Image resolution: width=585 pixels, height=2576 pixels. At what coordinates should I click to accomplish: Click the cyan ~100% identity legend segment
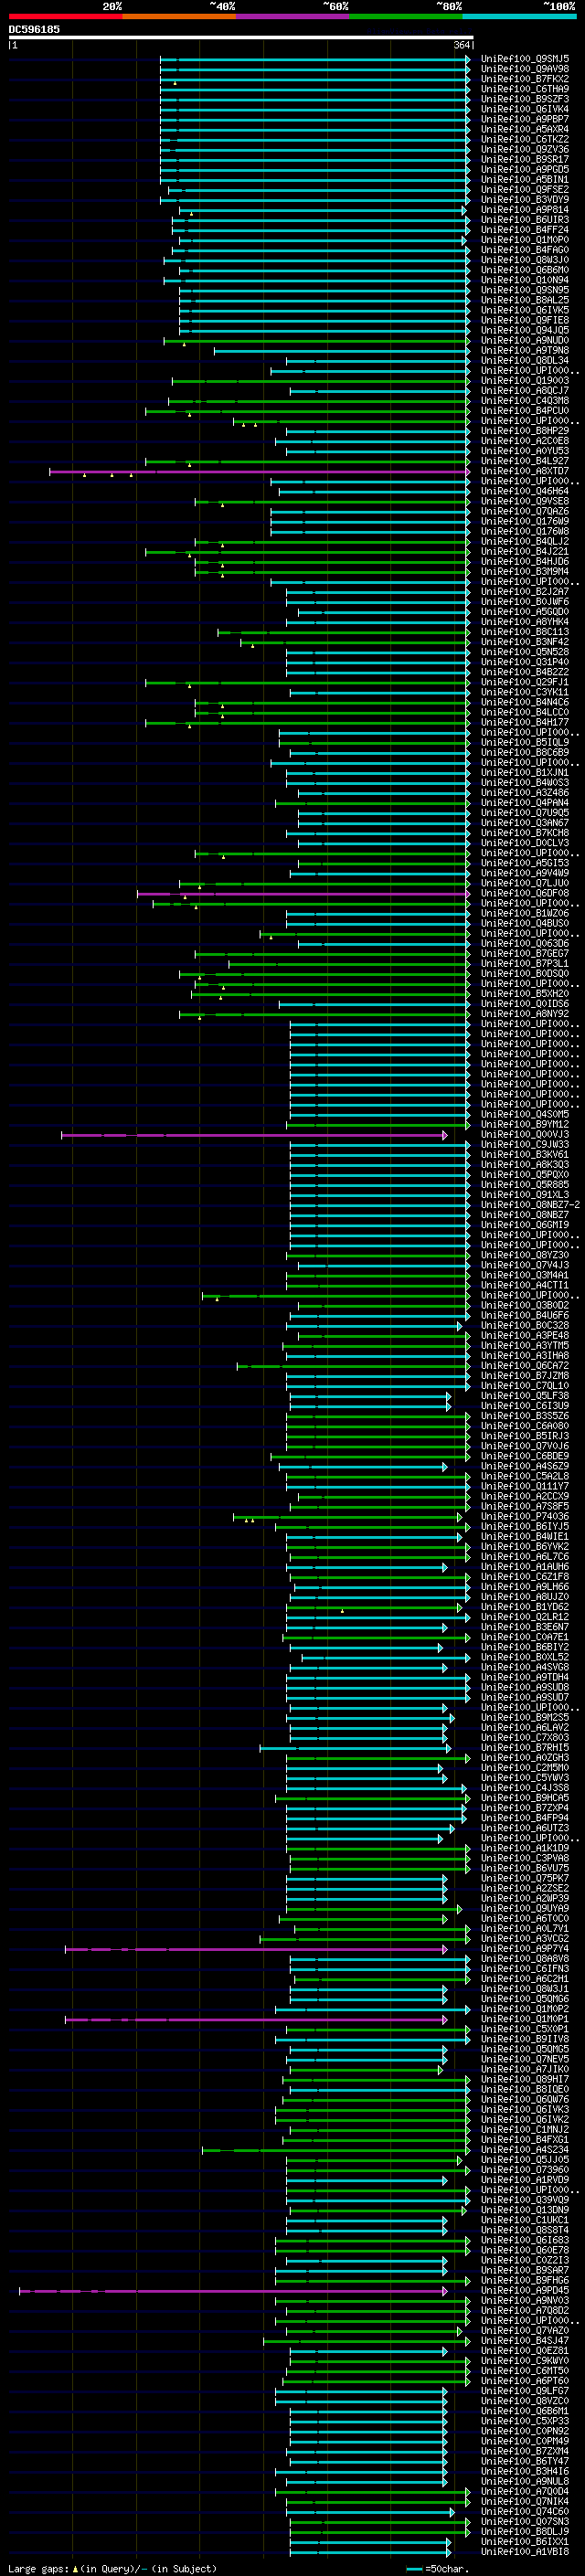[519, 16]
